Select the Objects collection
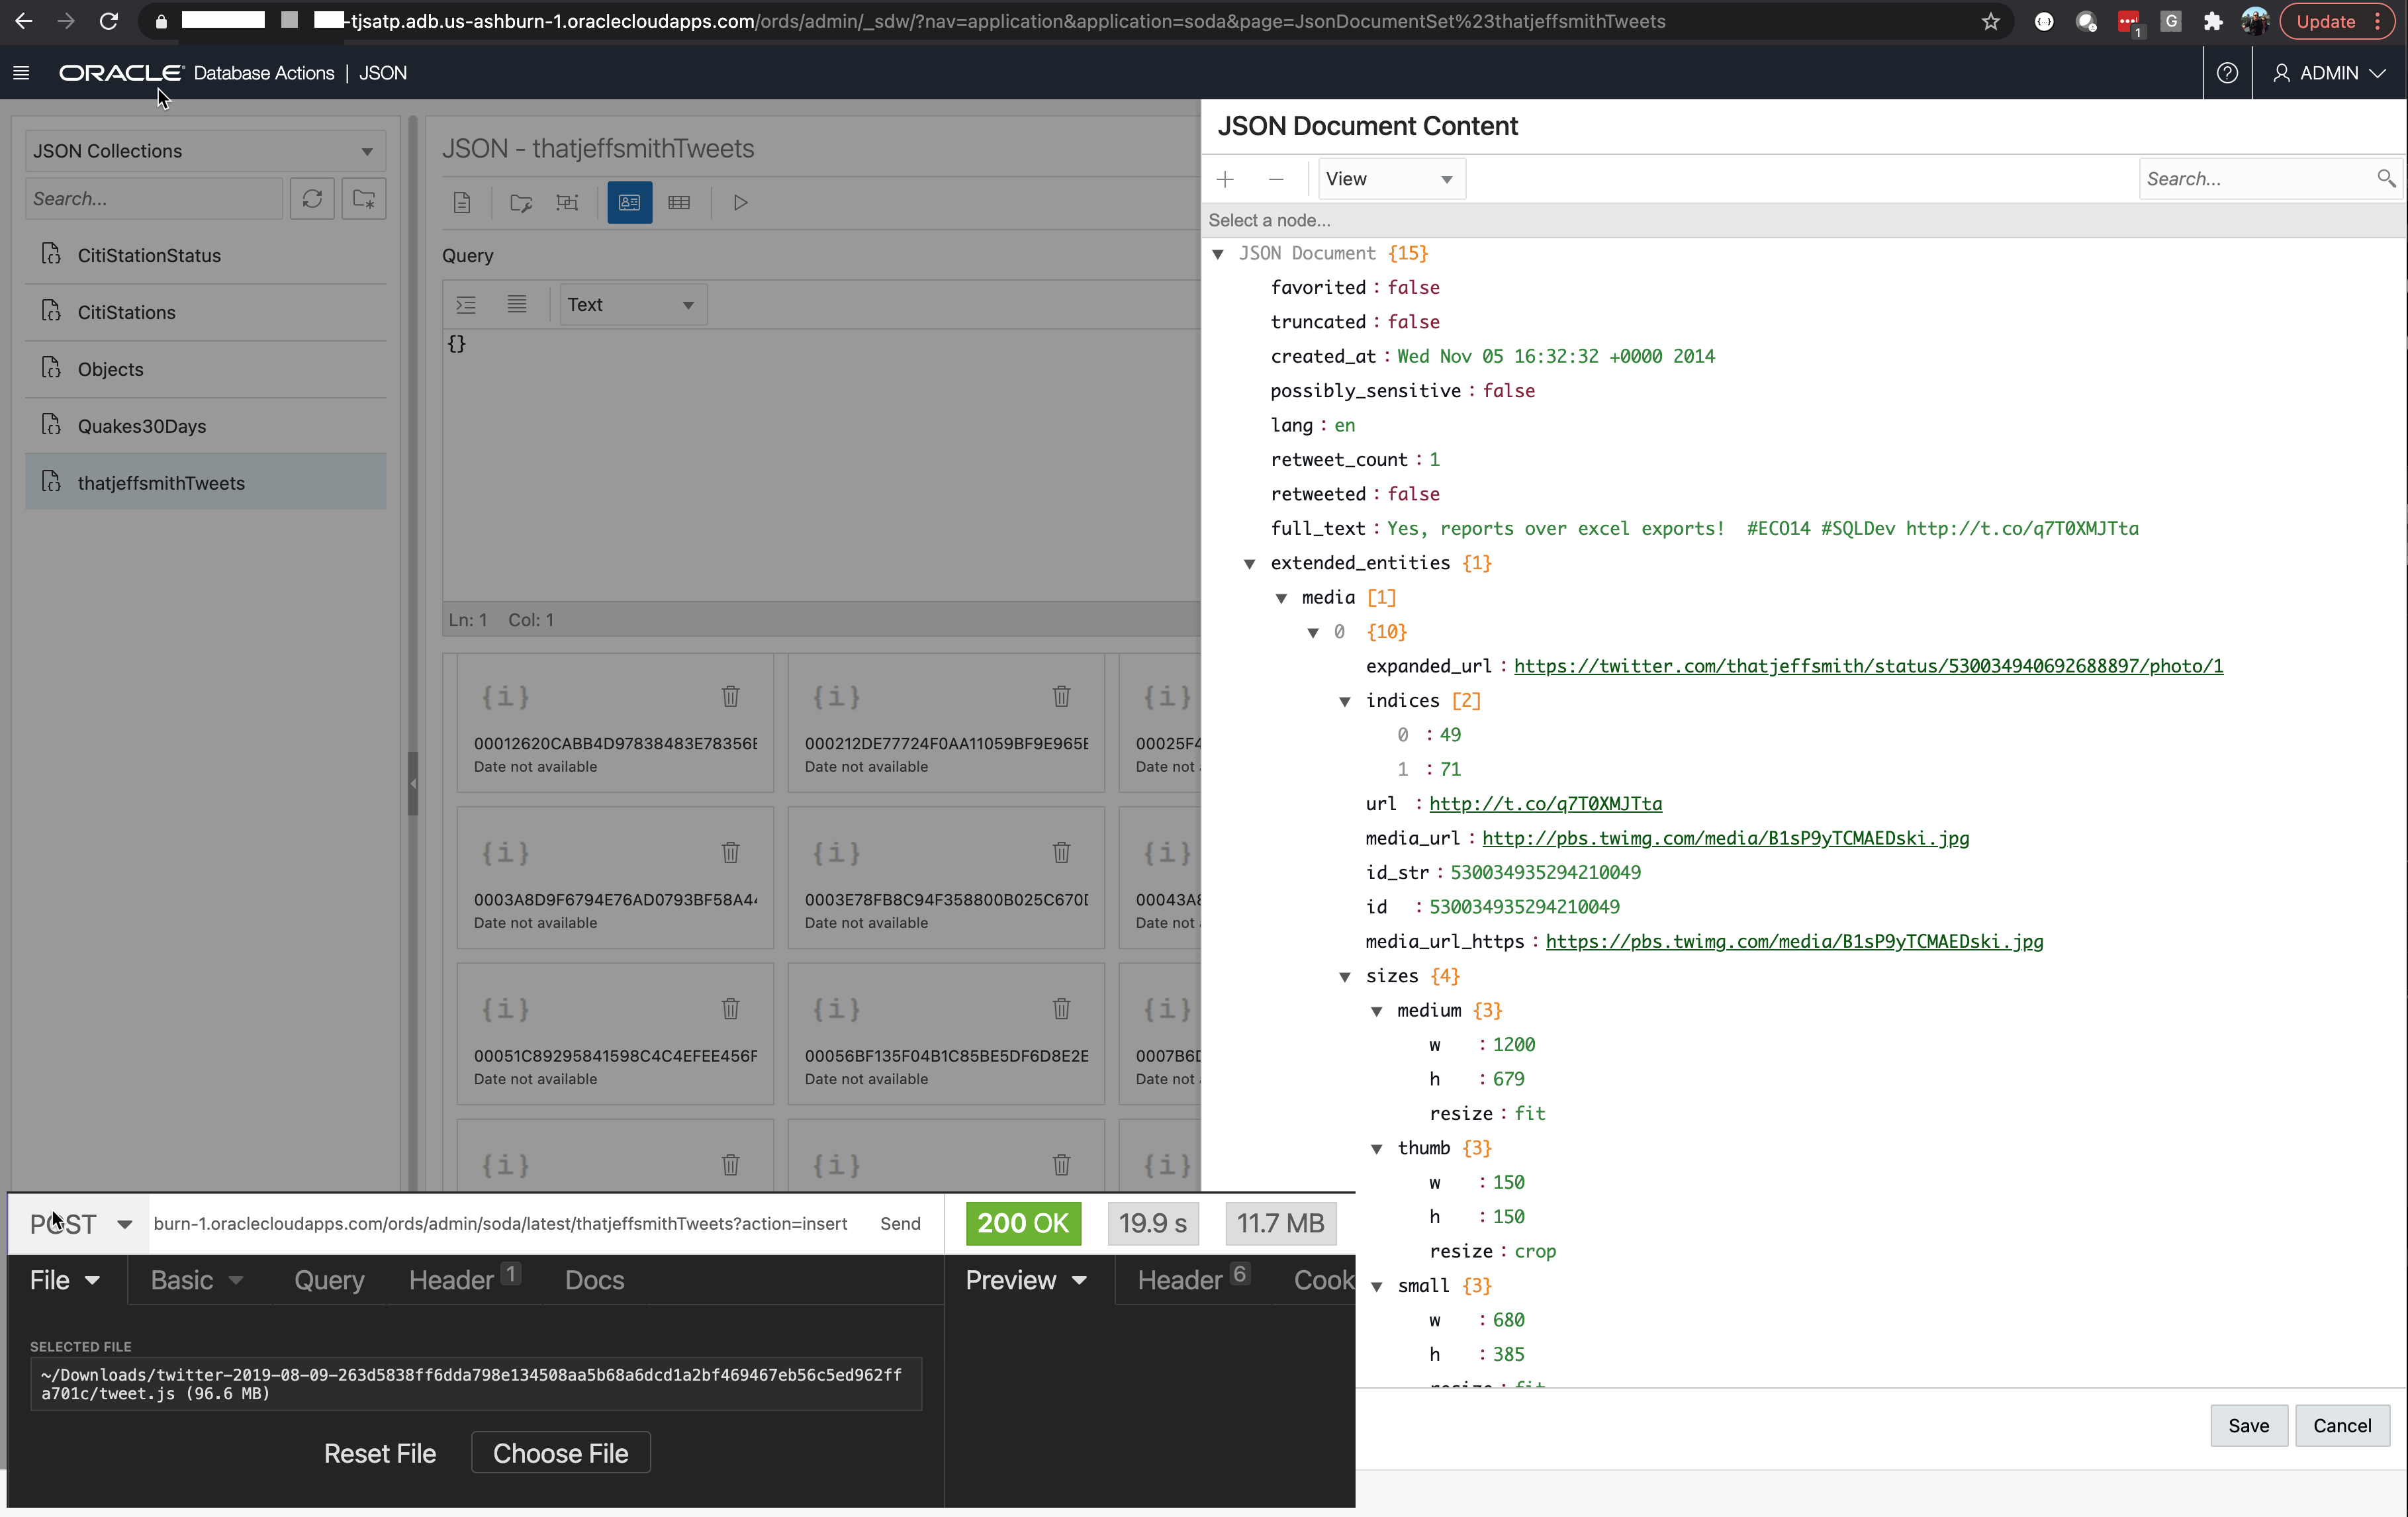Image resolution: width=2408 pixels, height=1517 pixels. (x=205, y=370)
